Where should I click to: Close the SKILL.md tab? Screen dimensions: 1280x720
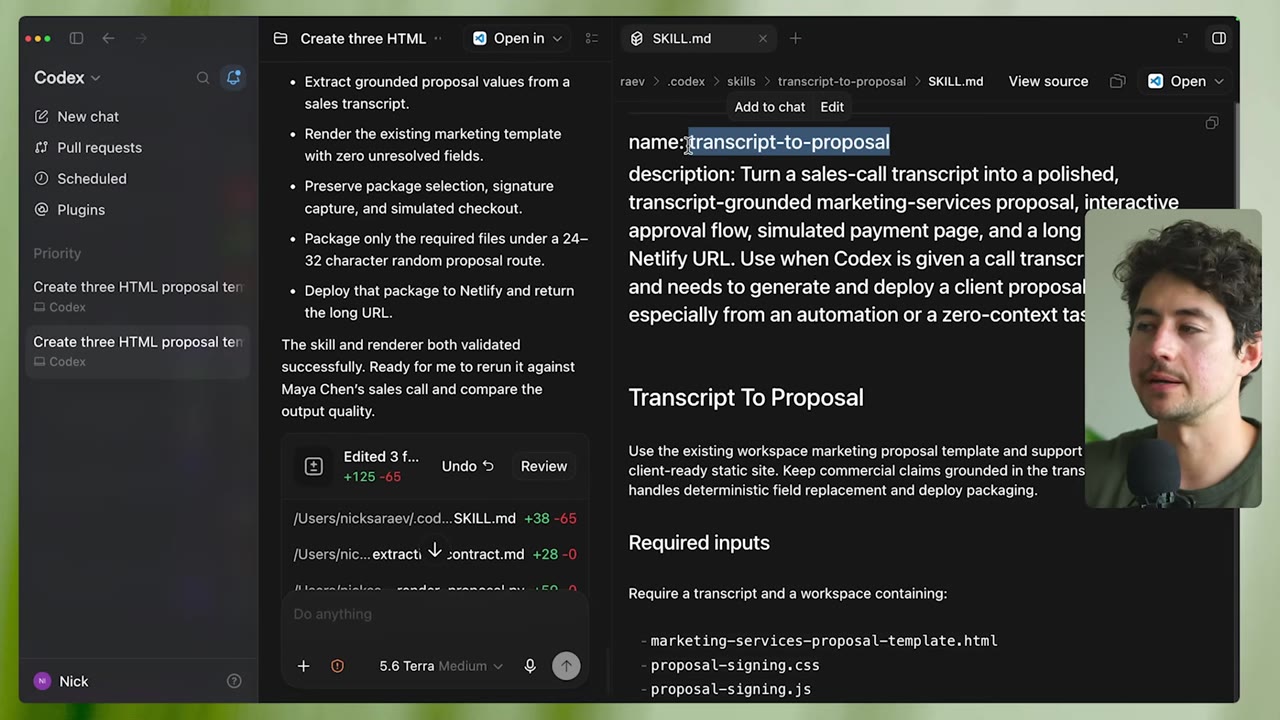(x=763, y=38)
